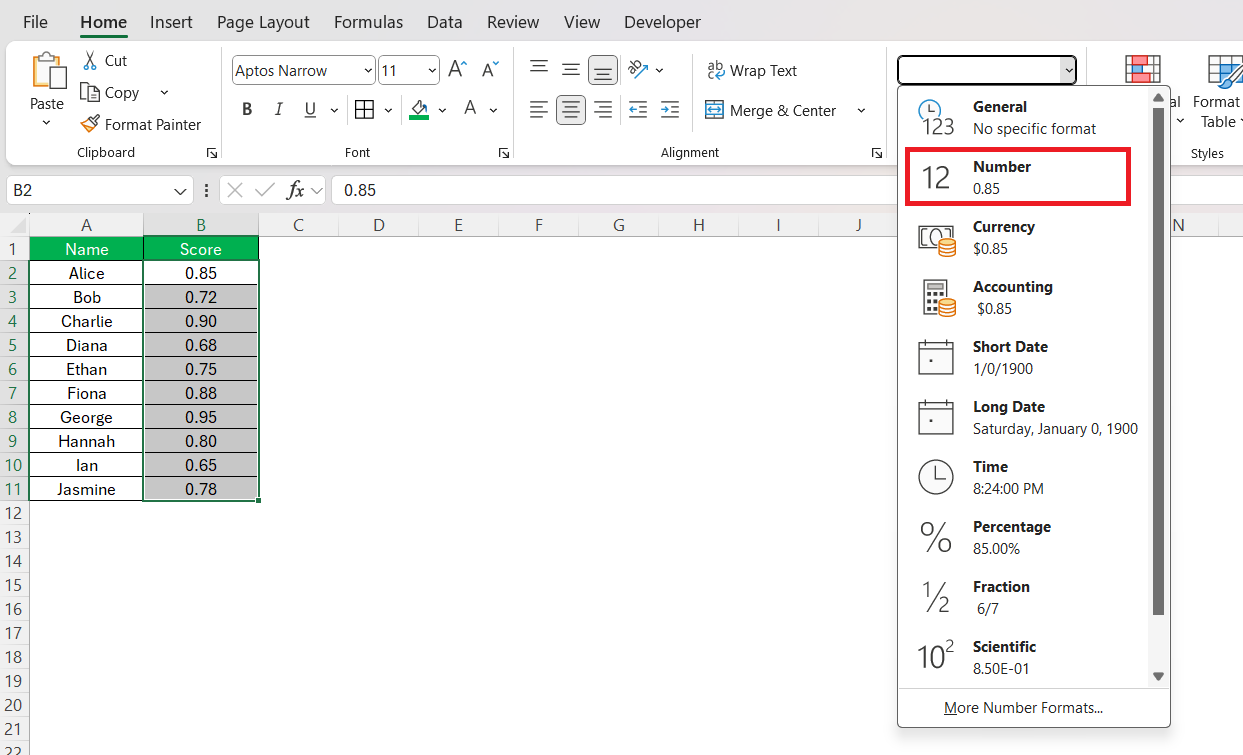This screenshot has width=1243, height=755.
Task: Open the font size dropdown
Action: click(432, 70)
